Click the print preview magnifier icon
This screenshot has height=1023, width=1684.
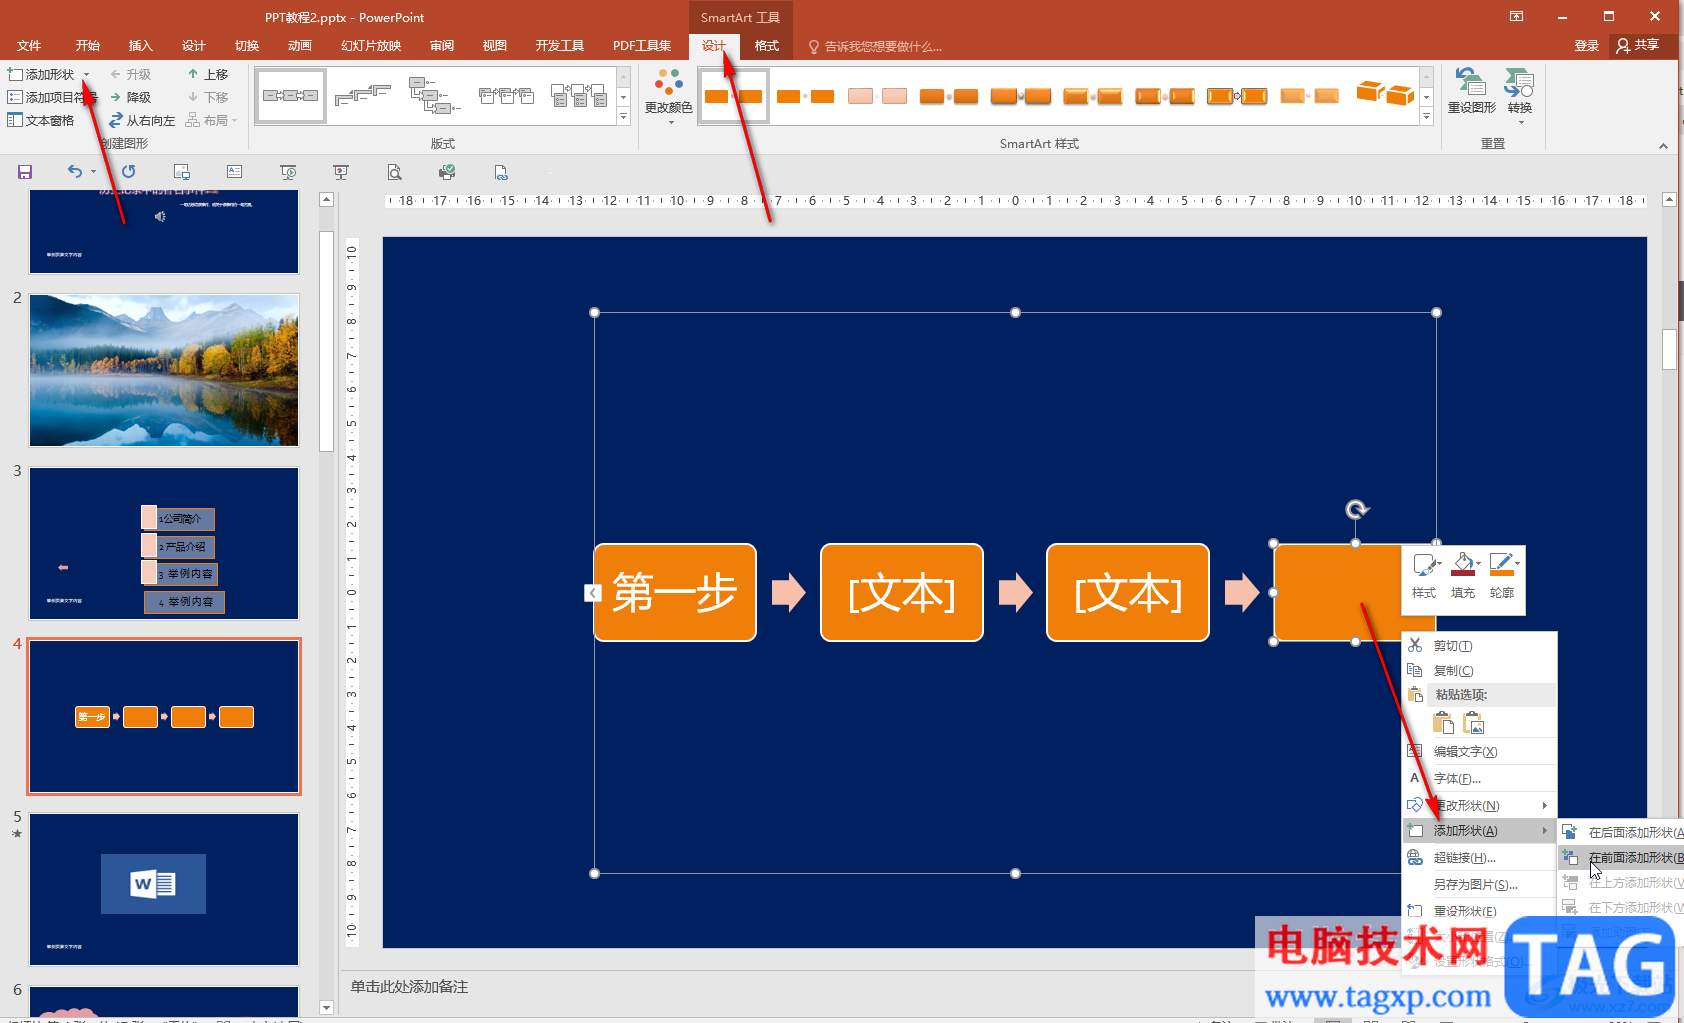[x=394, y=172]
